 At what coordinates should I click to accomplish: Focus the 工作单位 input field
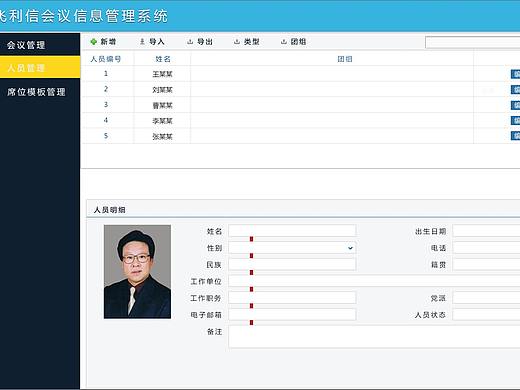(374, 281)
